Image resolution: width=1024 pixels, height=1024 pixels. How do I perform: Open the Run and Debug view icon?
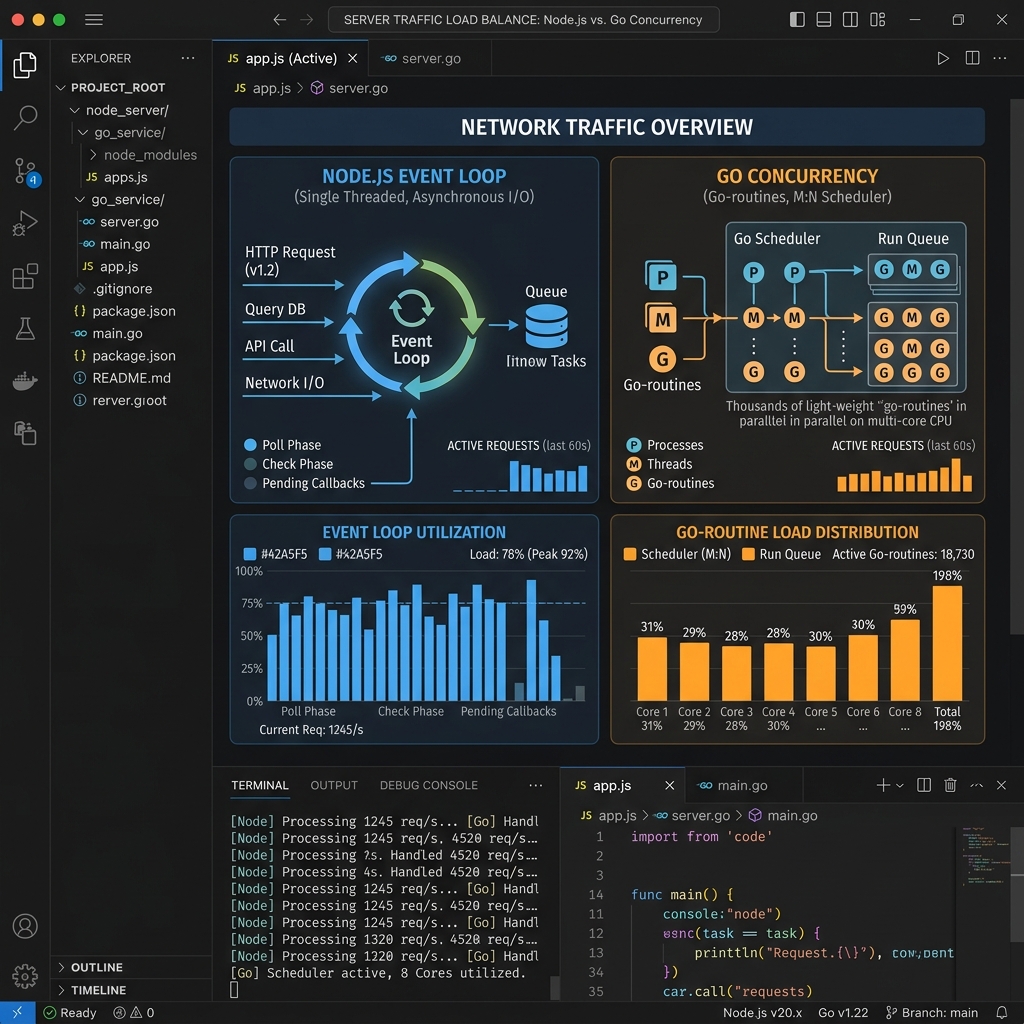pos(25,223)
